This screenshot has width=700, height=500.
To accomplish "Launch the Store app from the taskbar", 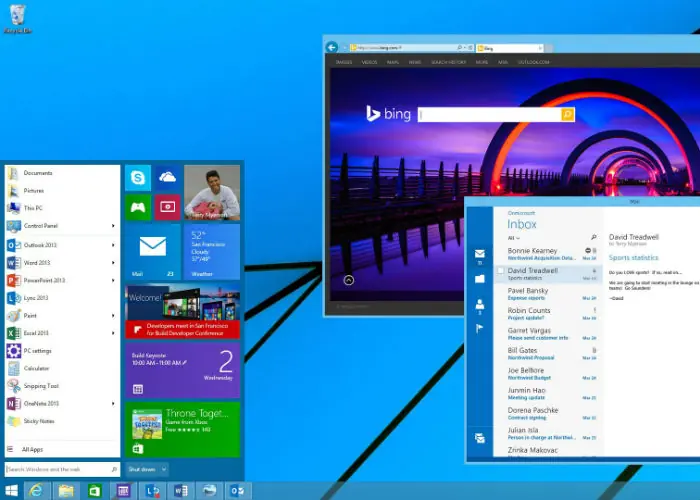I will pos(95,491).
